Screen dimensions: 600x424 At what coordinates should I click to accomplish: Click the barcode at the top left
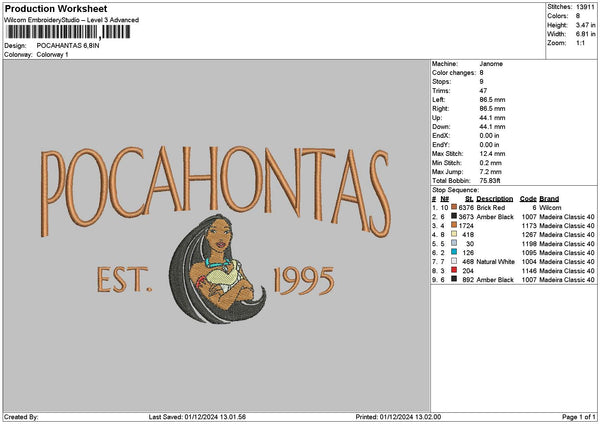[x=69, y=32]
